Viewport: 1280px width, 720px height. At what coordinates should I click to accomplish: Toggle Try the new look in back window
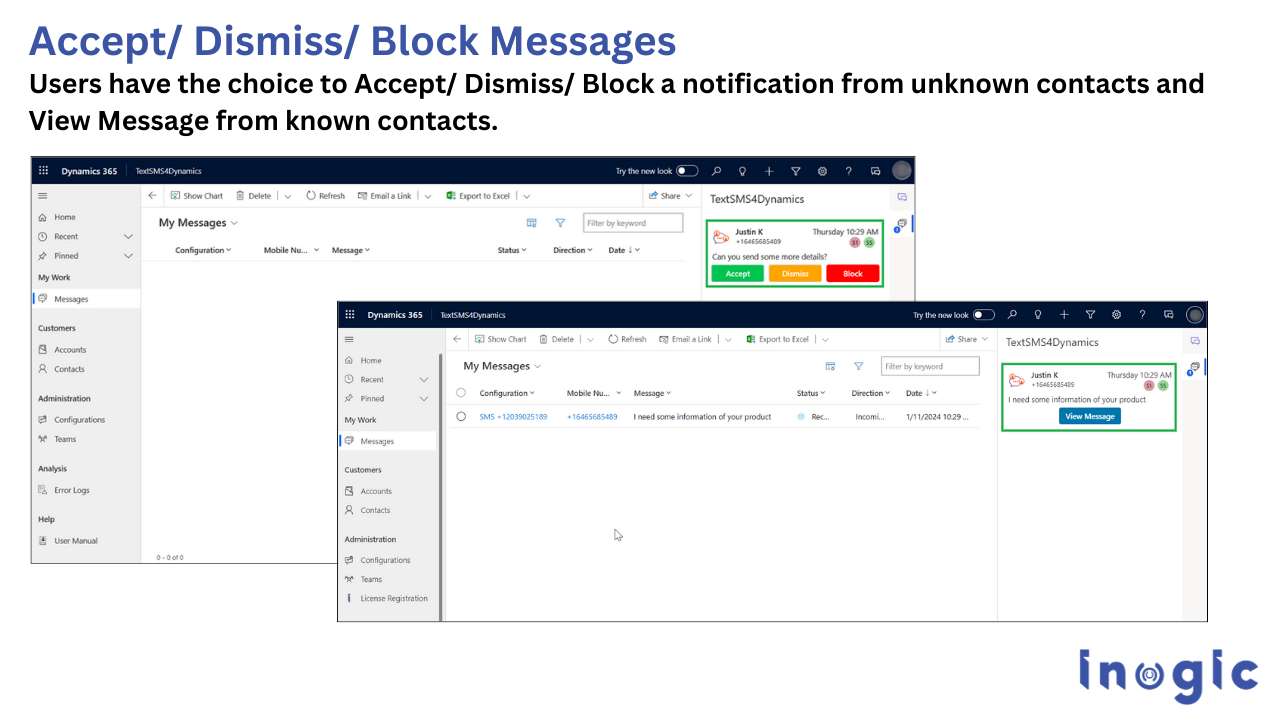687,171
